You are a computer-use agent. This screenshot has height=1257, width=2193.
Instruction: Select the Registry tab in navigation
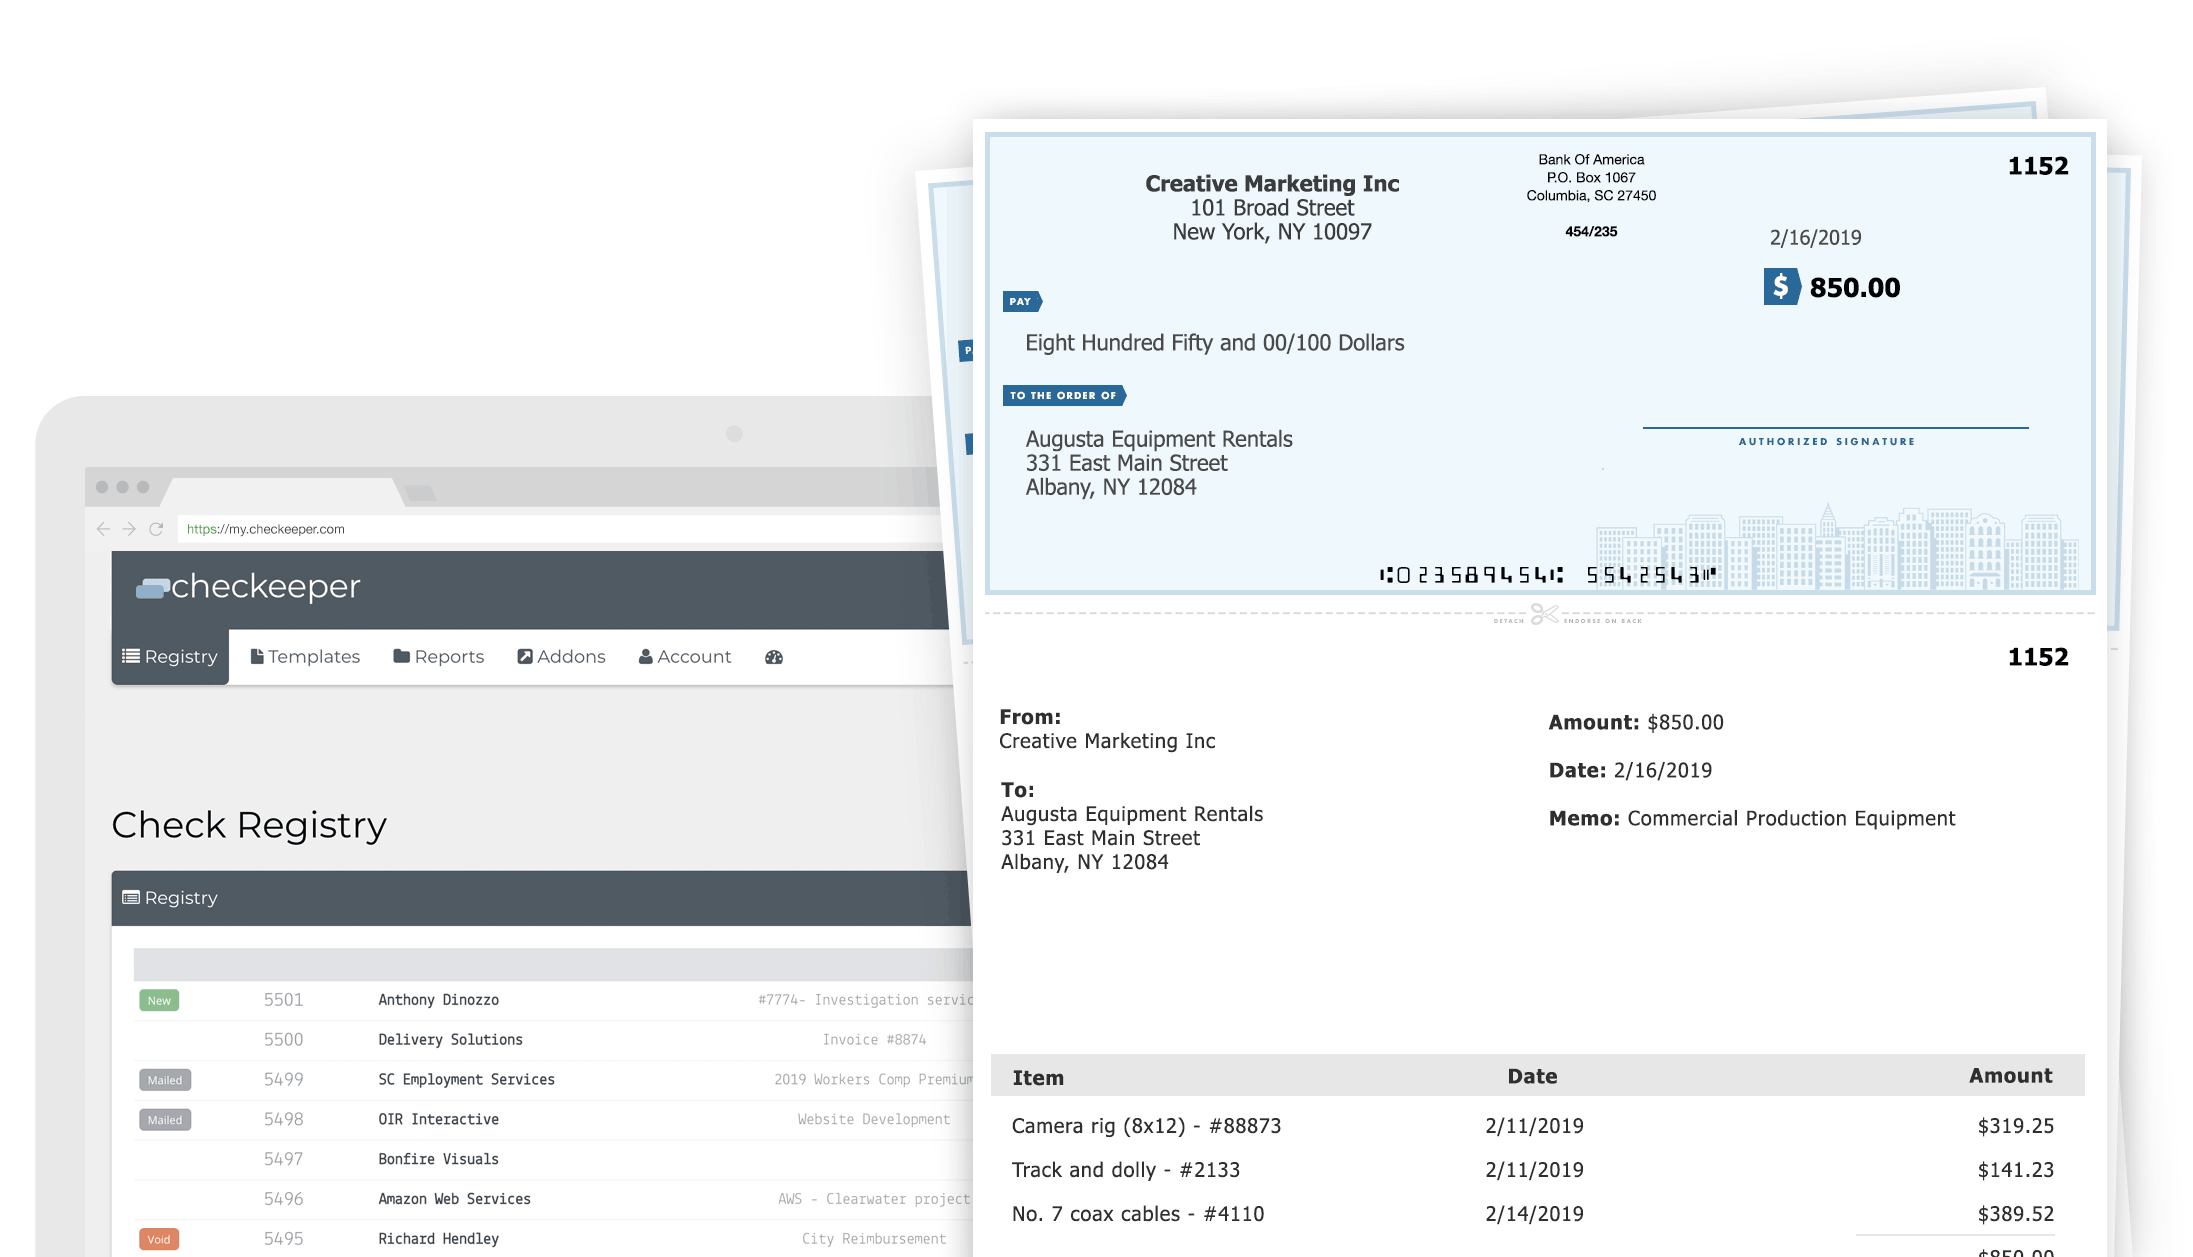(x=170, y=656)
